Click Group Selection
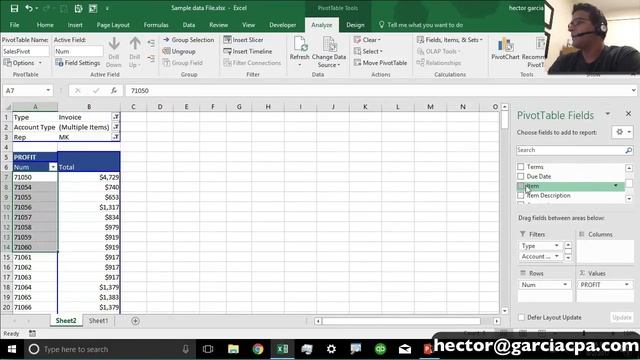The width and height of the screenshot is (640, 360). [188, 40]
